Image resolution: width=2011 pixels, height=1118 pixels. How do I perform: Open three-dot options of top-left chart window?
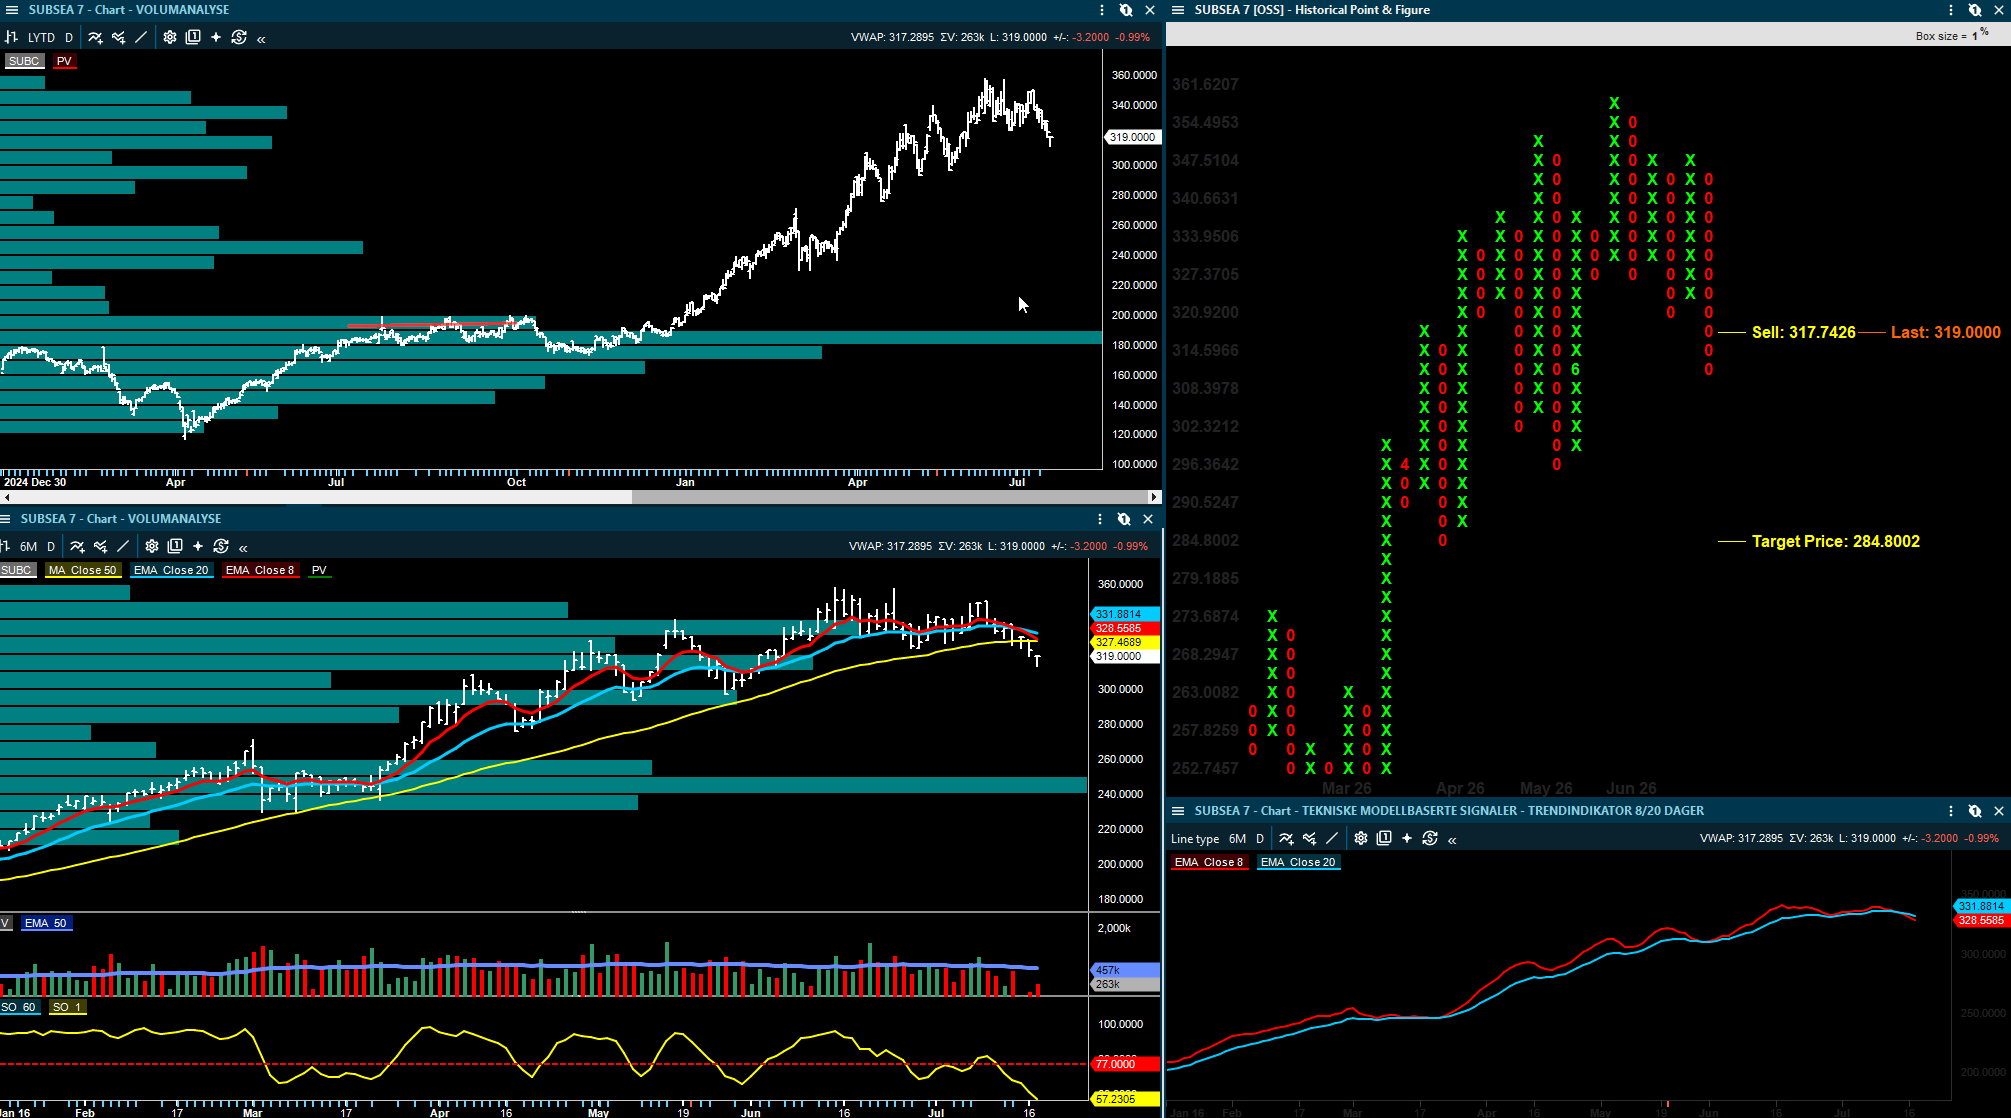(1102, 10)
